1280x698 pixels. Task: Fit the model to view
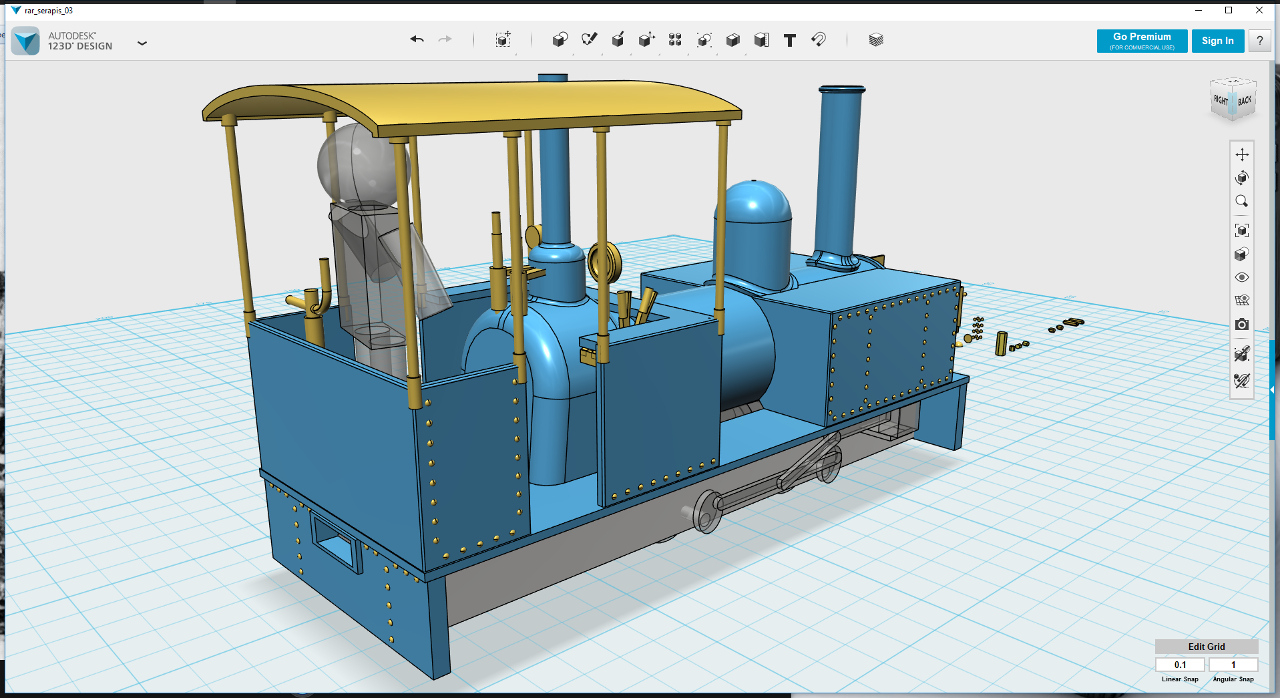pos(1242,230)
